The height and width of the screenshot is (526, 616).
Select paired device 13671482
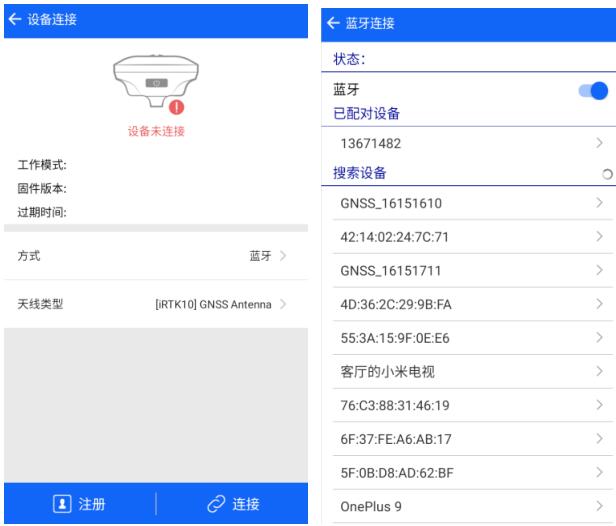[468, 145]
